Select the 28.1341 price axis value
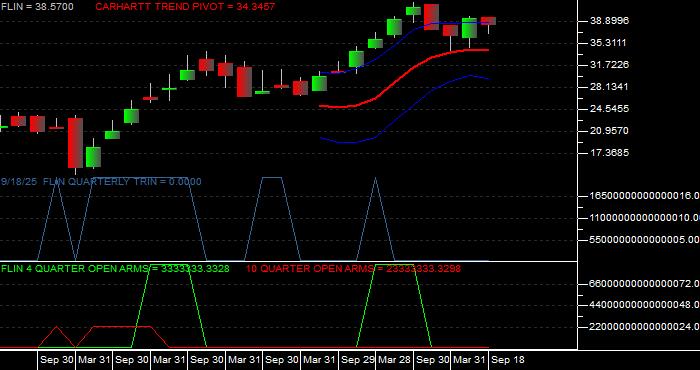Image resolution: width=700 pixels, height=370 pixels. (x=609, y=87)
